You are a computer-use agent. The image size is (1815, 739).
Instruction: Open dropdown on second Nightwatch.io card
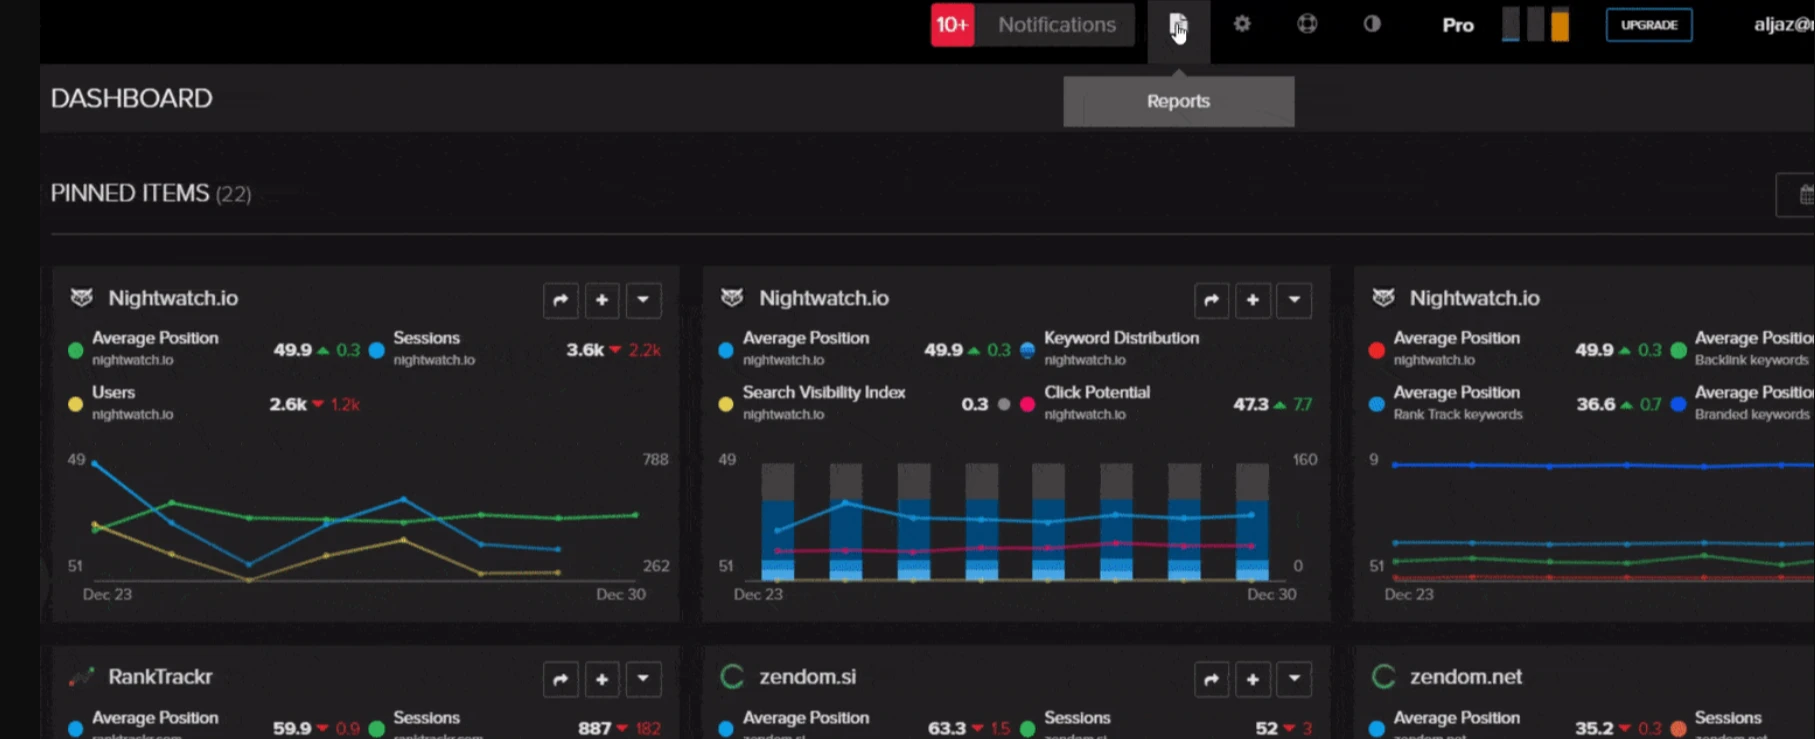[x=1294, y=300]
